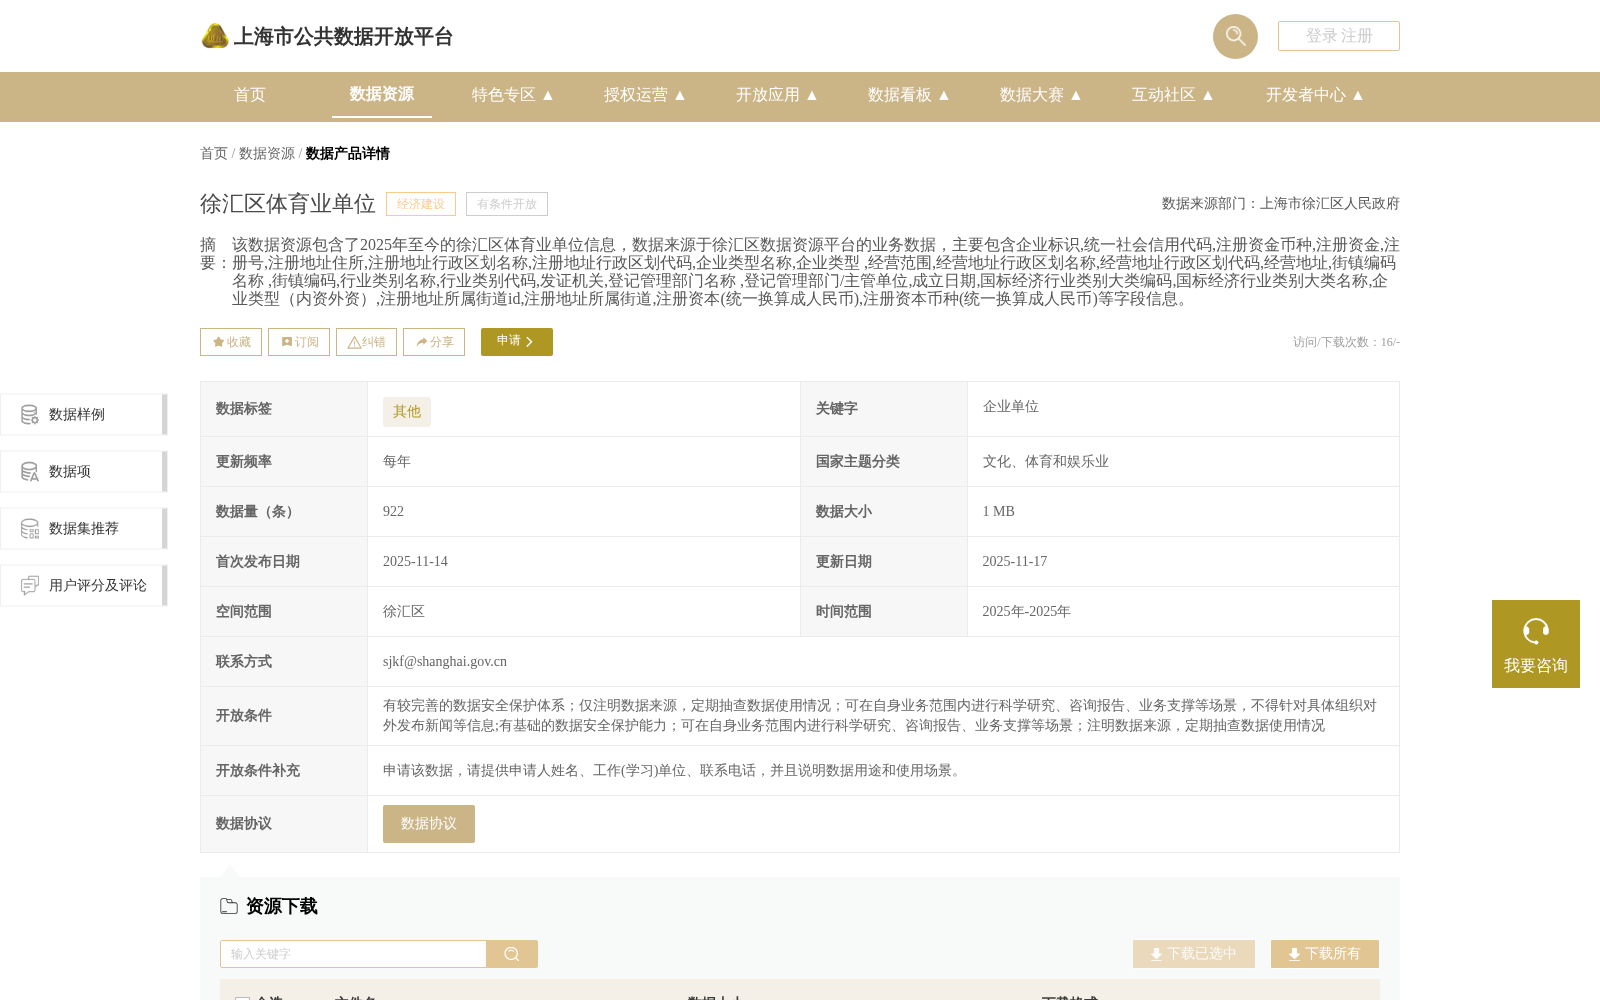This screenshot has height=1000, width=1600.
Task: Jump to the 数据集推荐 section label
Action: [84, 528]
